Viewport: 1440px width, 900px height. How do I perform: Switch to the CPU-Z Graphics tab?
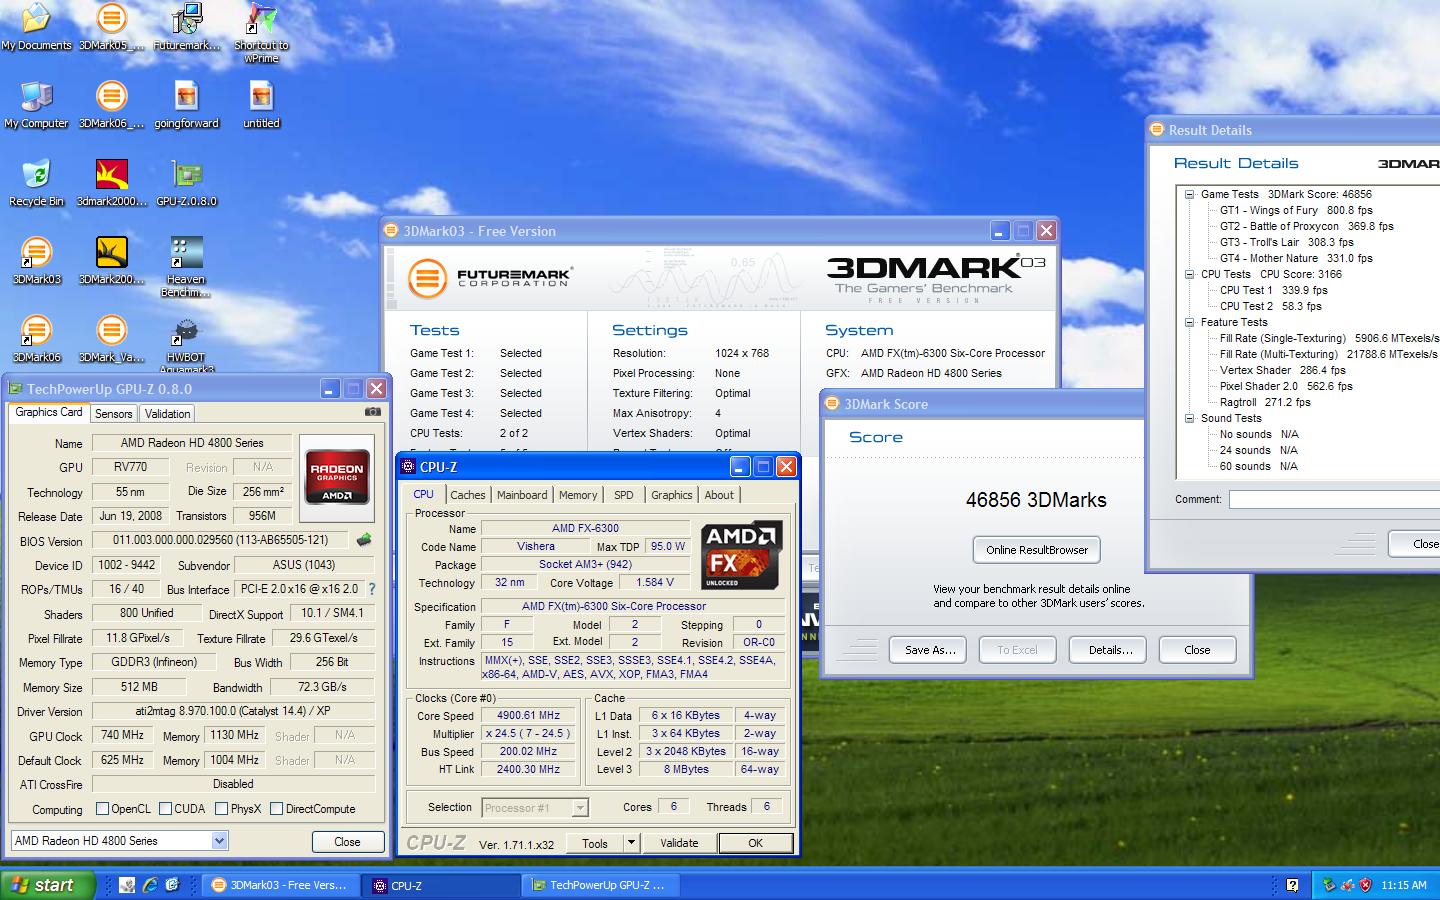point(671,495)
